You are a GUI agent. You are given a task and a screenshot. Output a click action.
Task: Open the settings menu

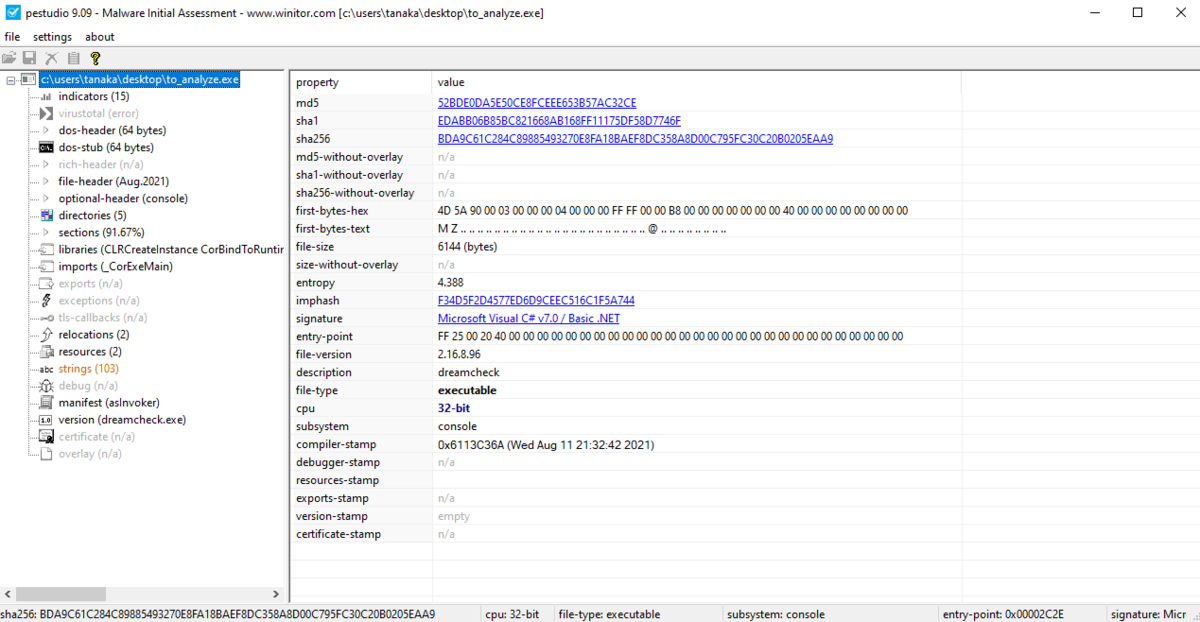point(52,36)
